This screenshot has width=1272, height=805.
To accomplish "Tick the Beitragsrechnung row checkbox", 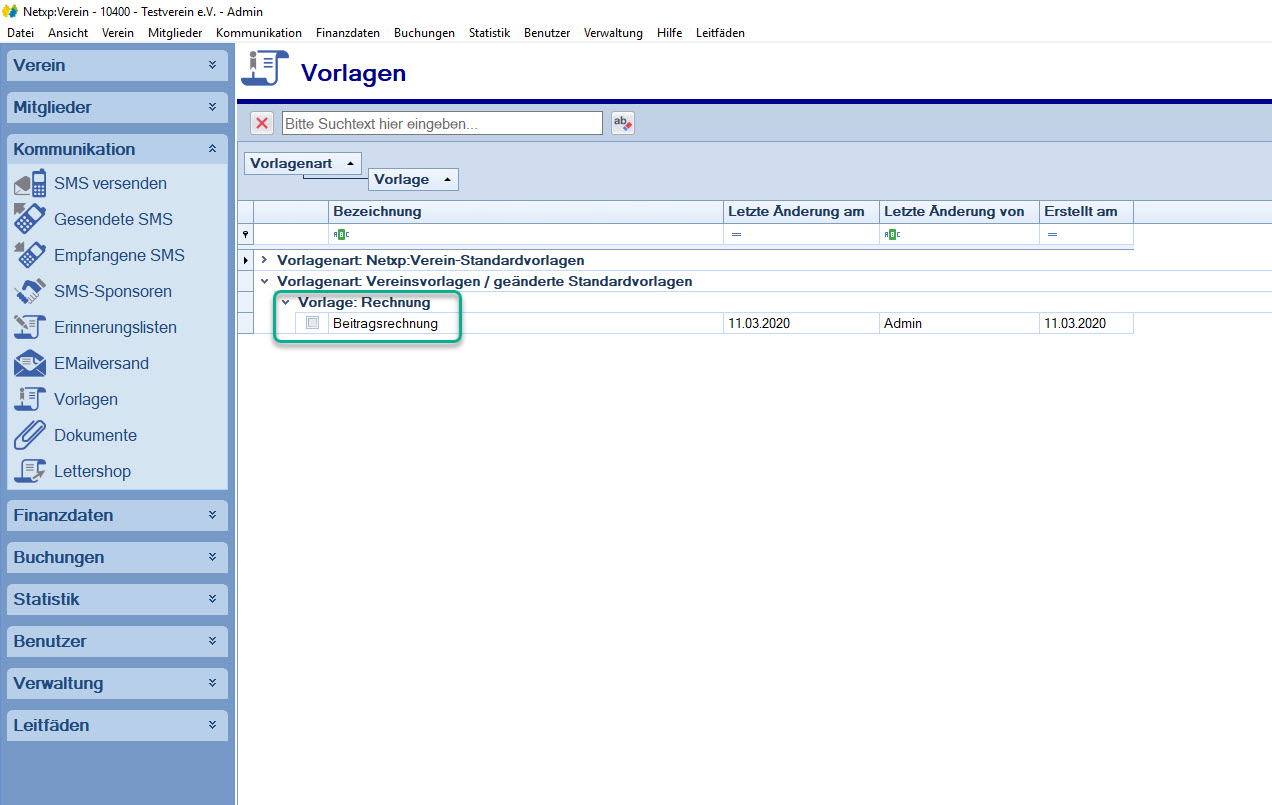I will pos(312,323).
